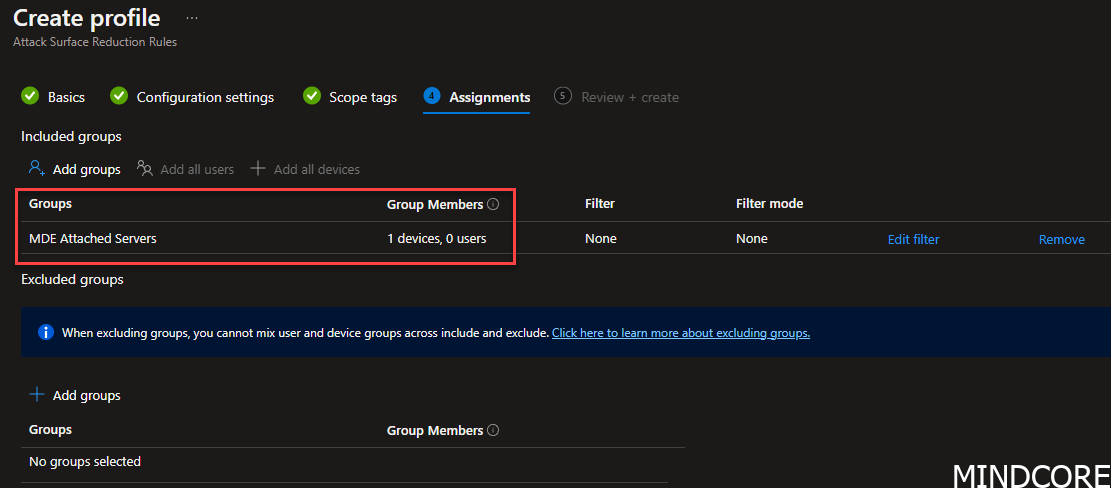The width and height of the screenshot is (1111, 488).
Task: Click the step 4 circle icon
Action: [432, 96]
